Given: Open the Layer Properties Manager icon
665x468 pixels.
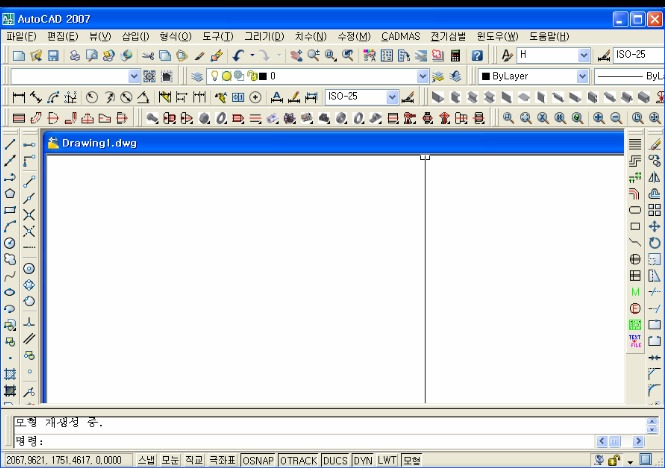Looking at the screenshot, I should tap(196, 76).
